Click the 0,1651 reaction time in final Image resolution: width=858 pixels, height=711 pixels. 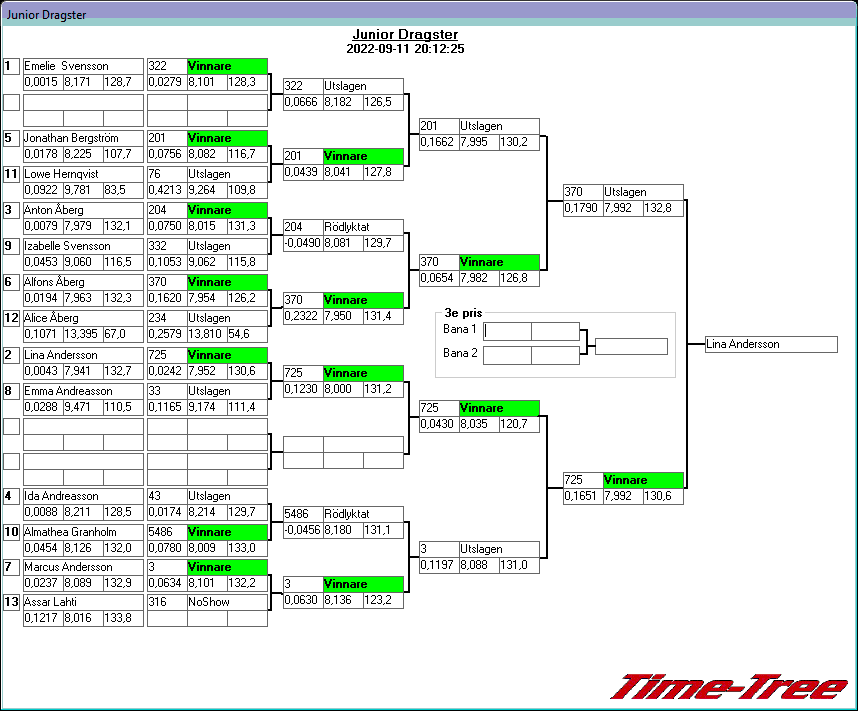pos(583,496)
